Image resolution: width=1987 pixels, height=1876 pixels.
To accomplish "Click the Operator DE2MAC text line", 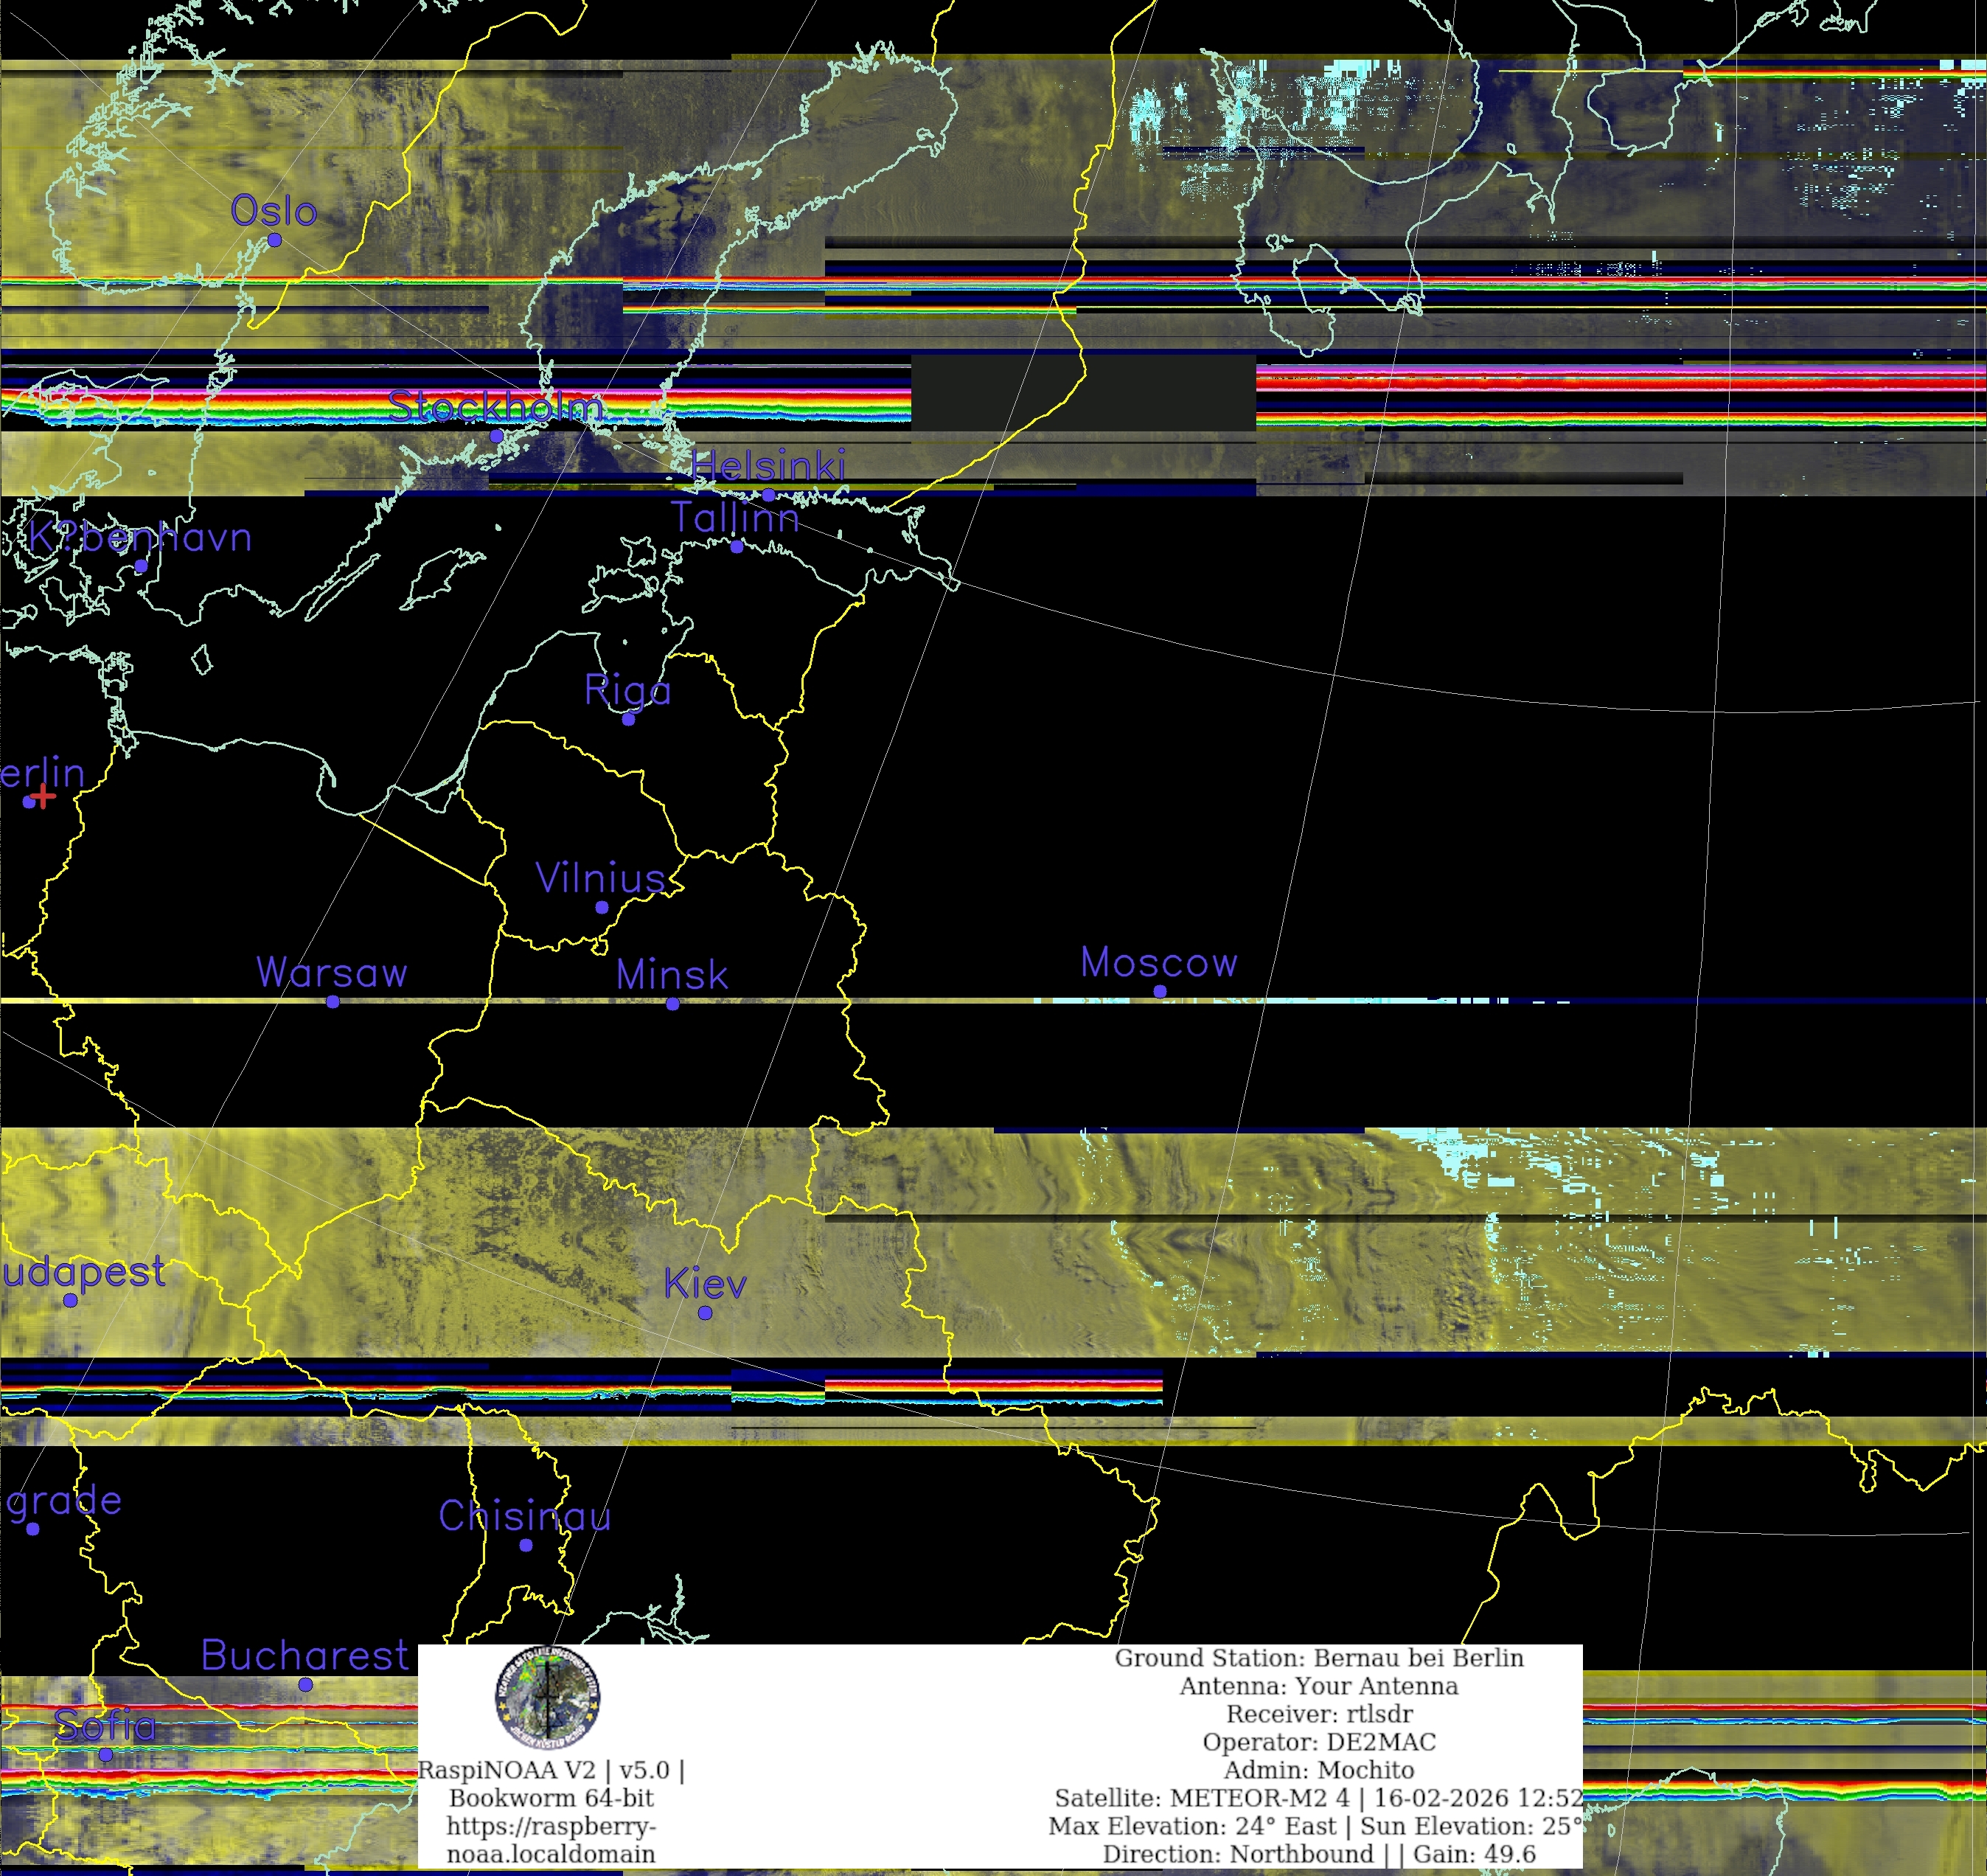I will click(1318, 1741).
